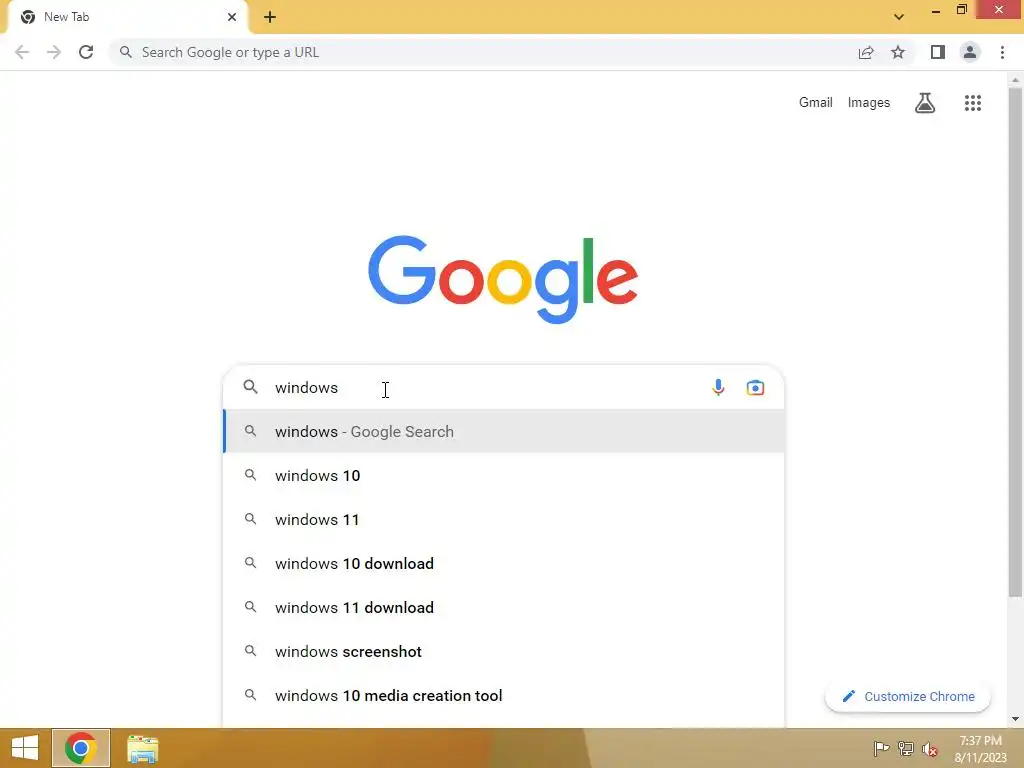
Task: Click the scrollbar up arrow
Action: point(1015,80)
